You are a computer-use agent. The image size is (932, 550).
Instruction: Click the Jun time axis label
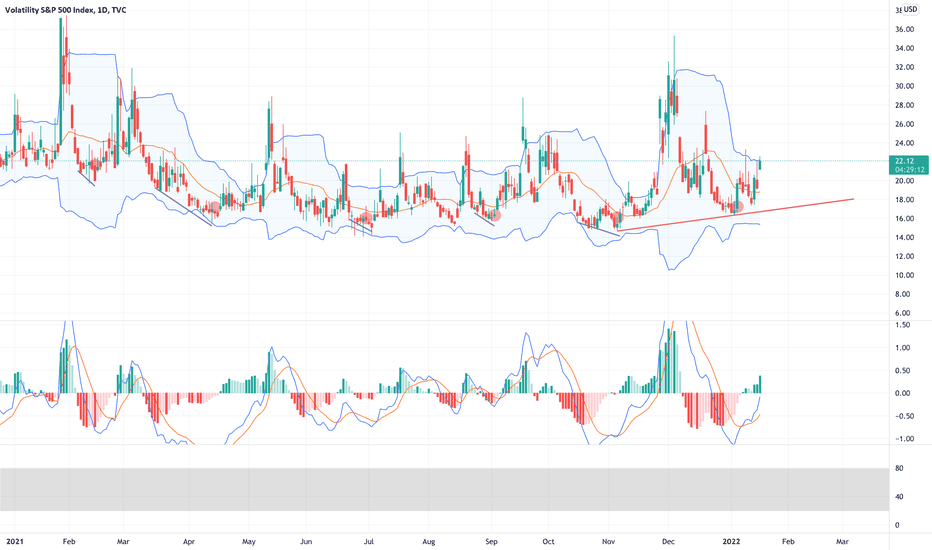pyautogui.click(x=306, y=542)
